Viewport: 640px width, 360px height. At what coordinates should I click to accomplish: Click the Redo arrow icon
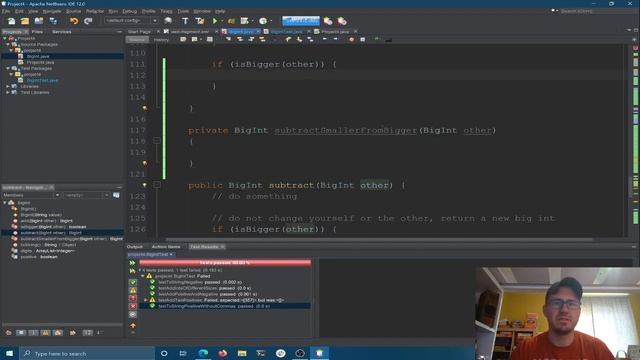pos(88,21)
